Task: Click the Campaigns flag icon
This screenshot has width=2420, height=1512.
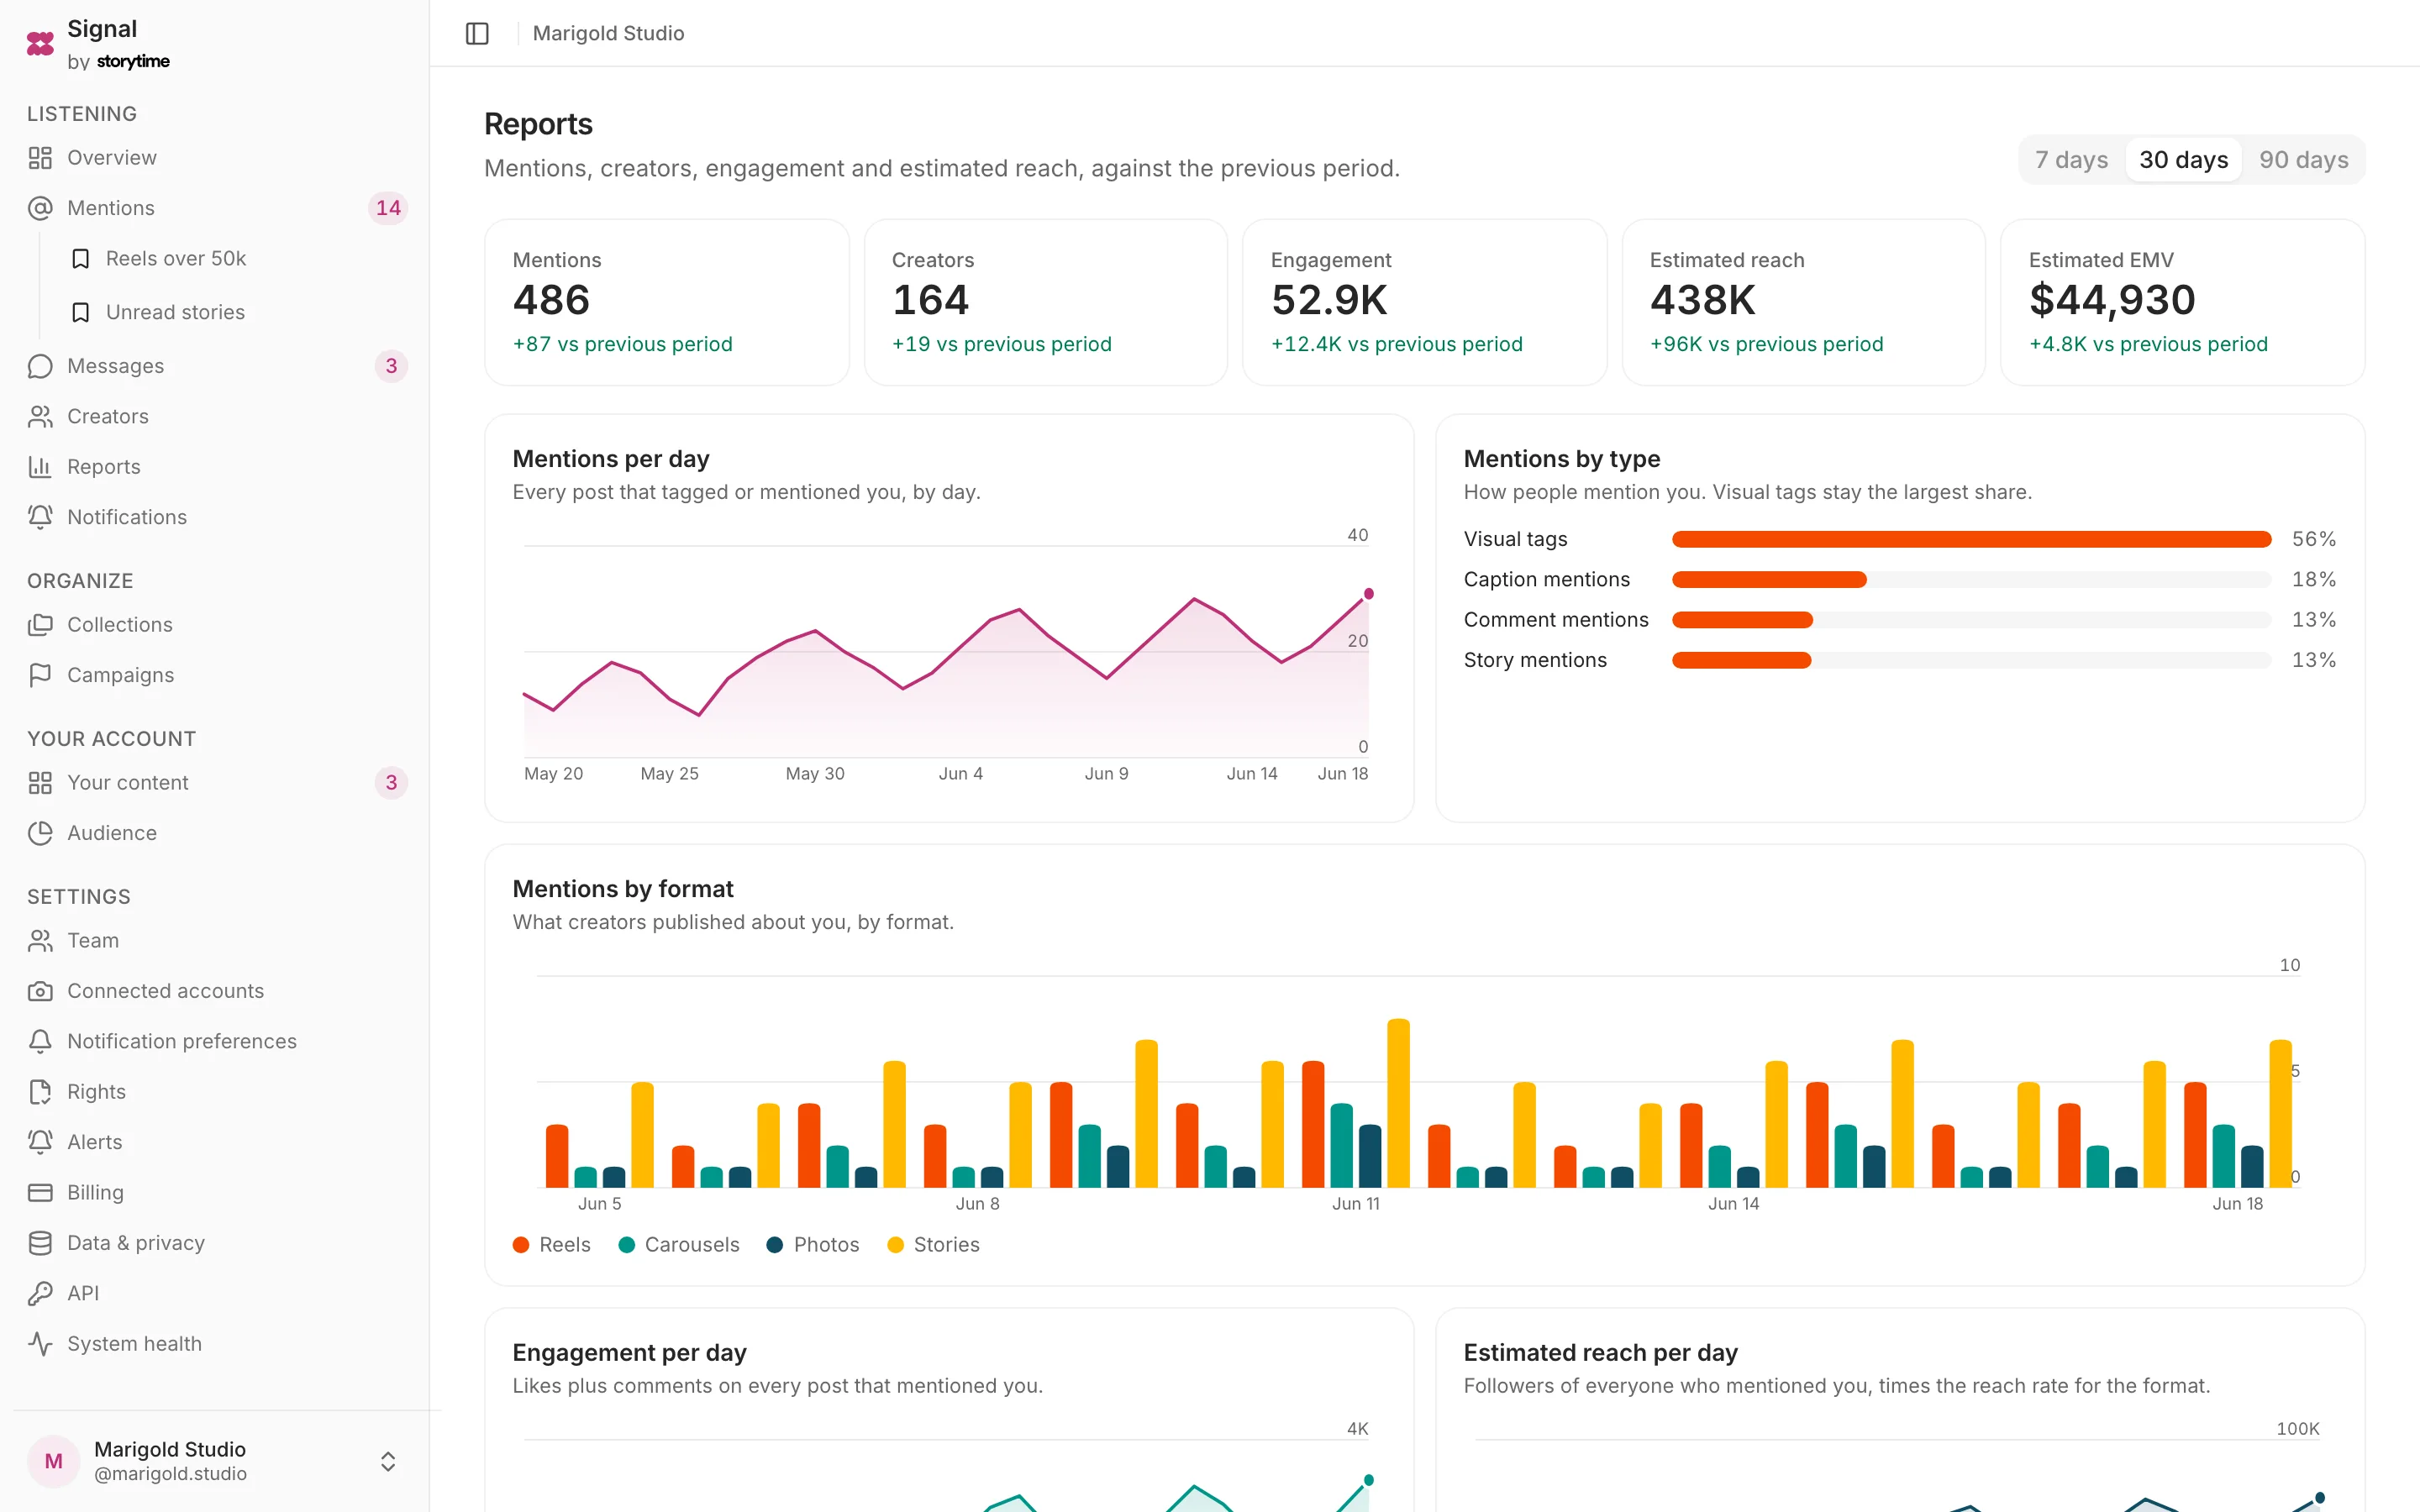Action: tap(40, 675)
